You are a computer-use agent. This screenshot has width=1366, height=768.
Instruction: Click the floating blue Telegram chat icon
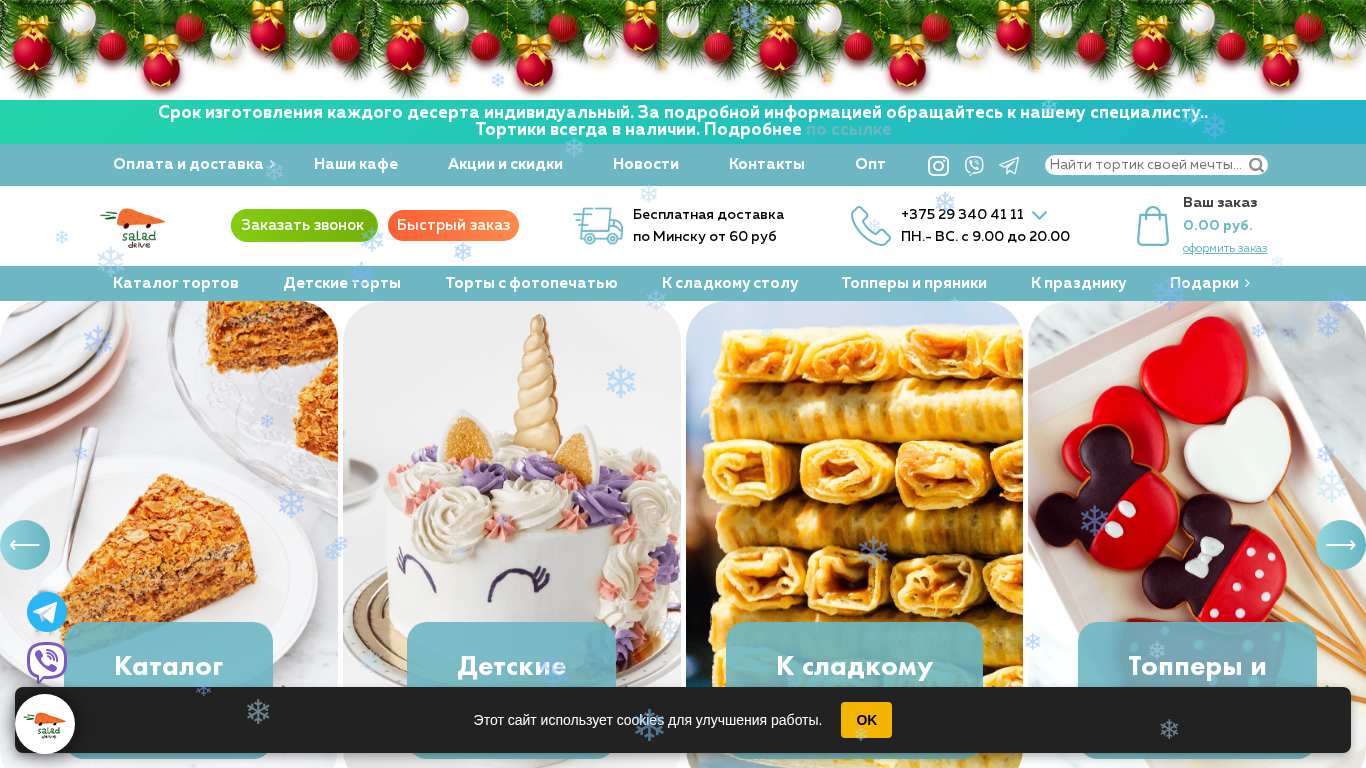pos(47,612)
